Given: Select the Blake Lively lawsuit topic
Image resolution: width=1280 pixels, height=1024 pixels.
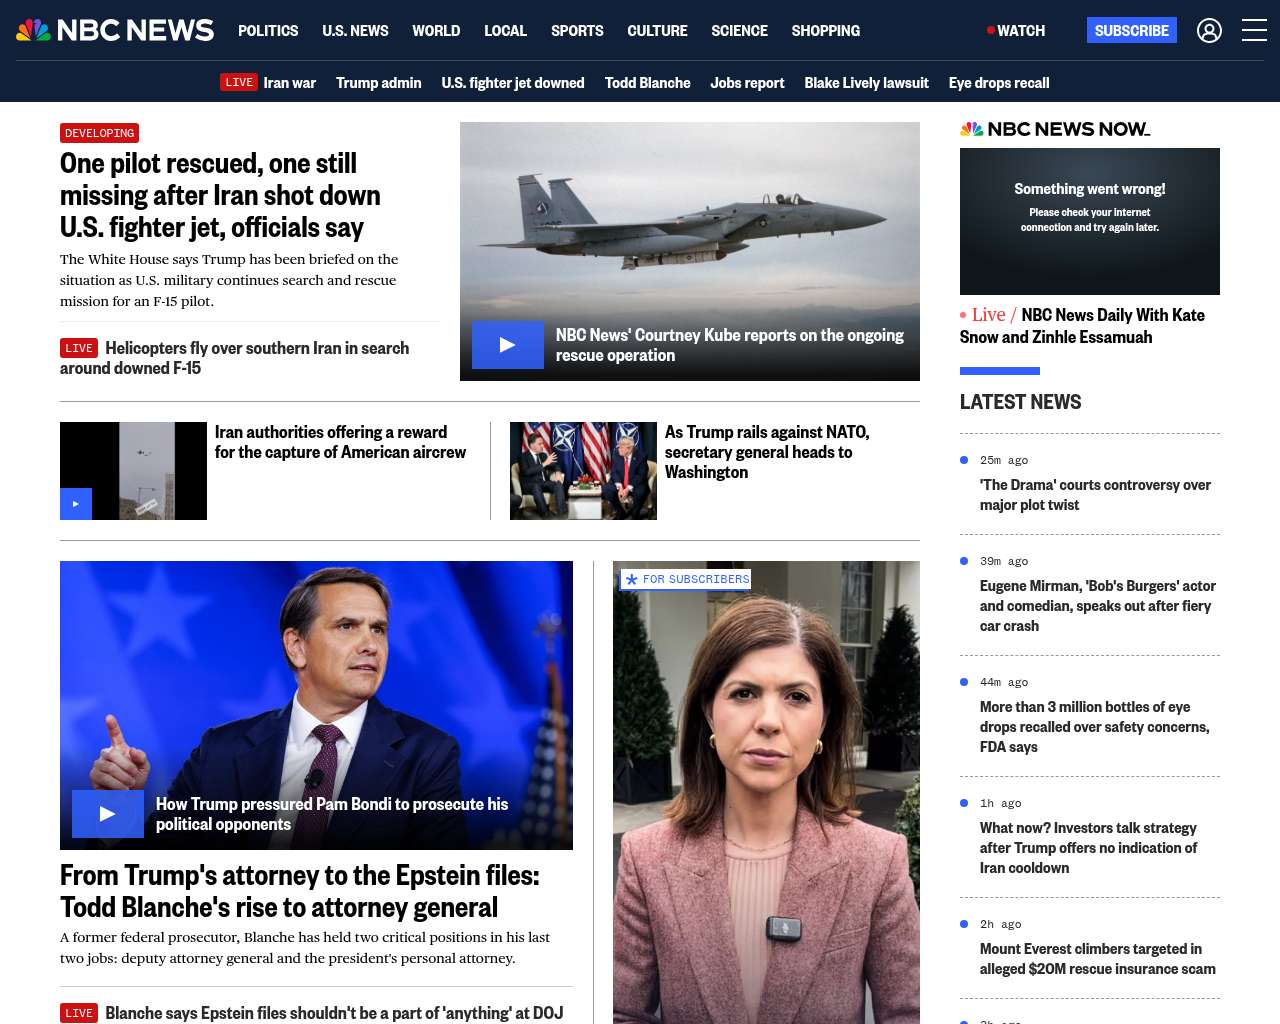Looking at the screenshot, I should [x=866, y=83].
